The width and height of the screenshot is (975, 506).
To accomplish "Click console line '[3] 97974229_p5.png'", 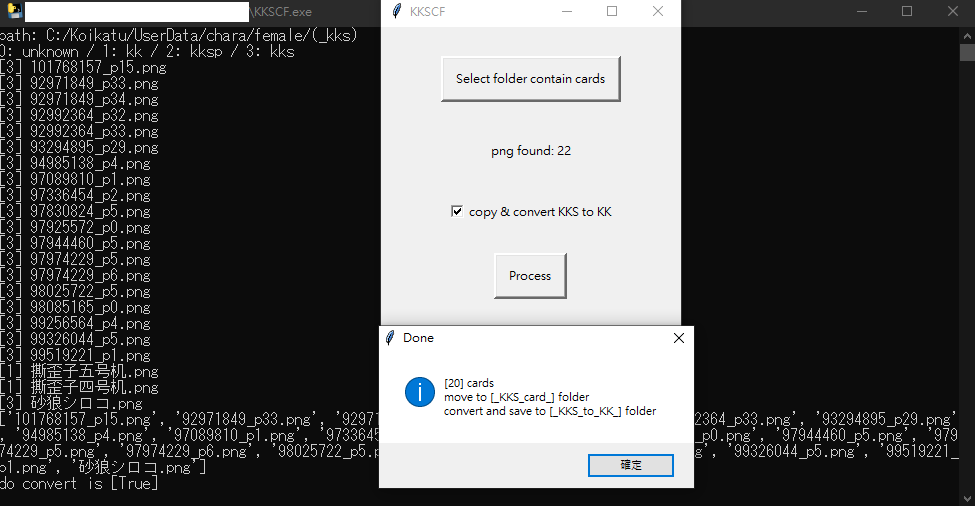I will pyautogui.click(x=75, y=260).
